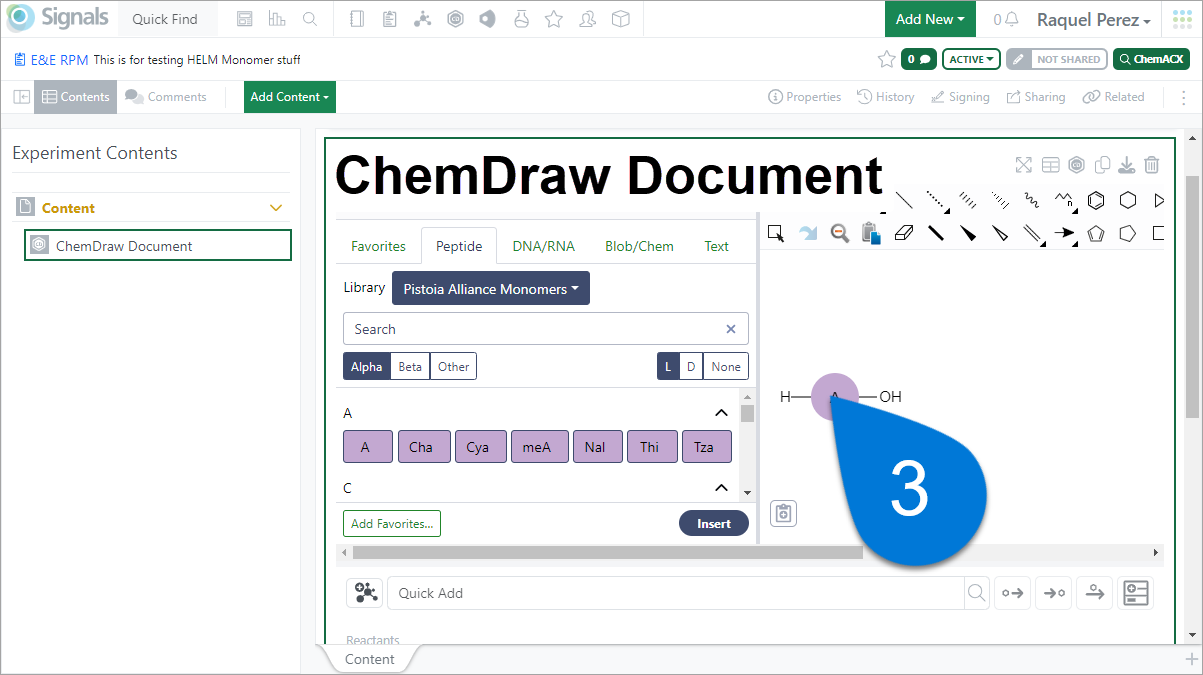Toggle the Beta filter

tap(410, 366)
